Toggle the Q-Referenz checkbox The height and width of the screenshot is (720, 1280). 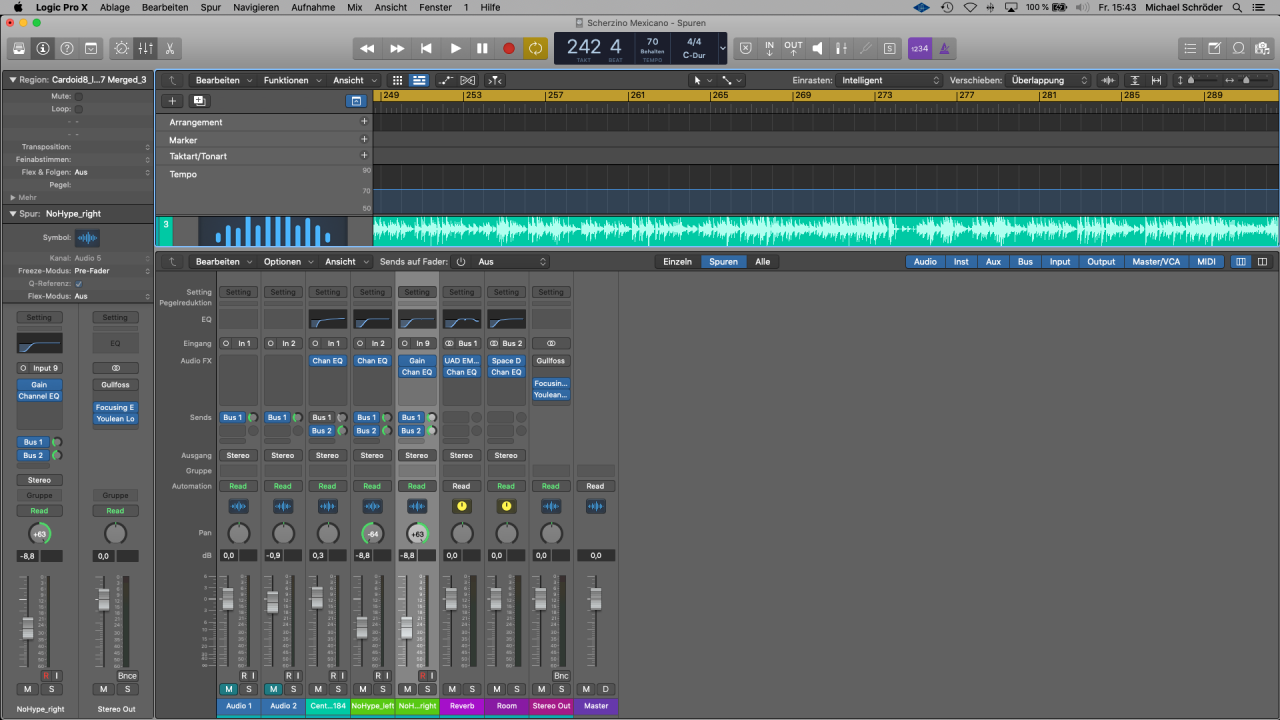click(x=79, y=284)
